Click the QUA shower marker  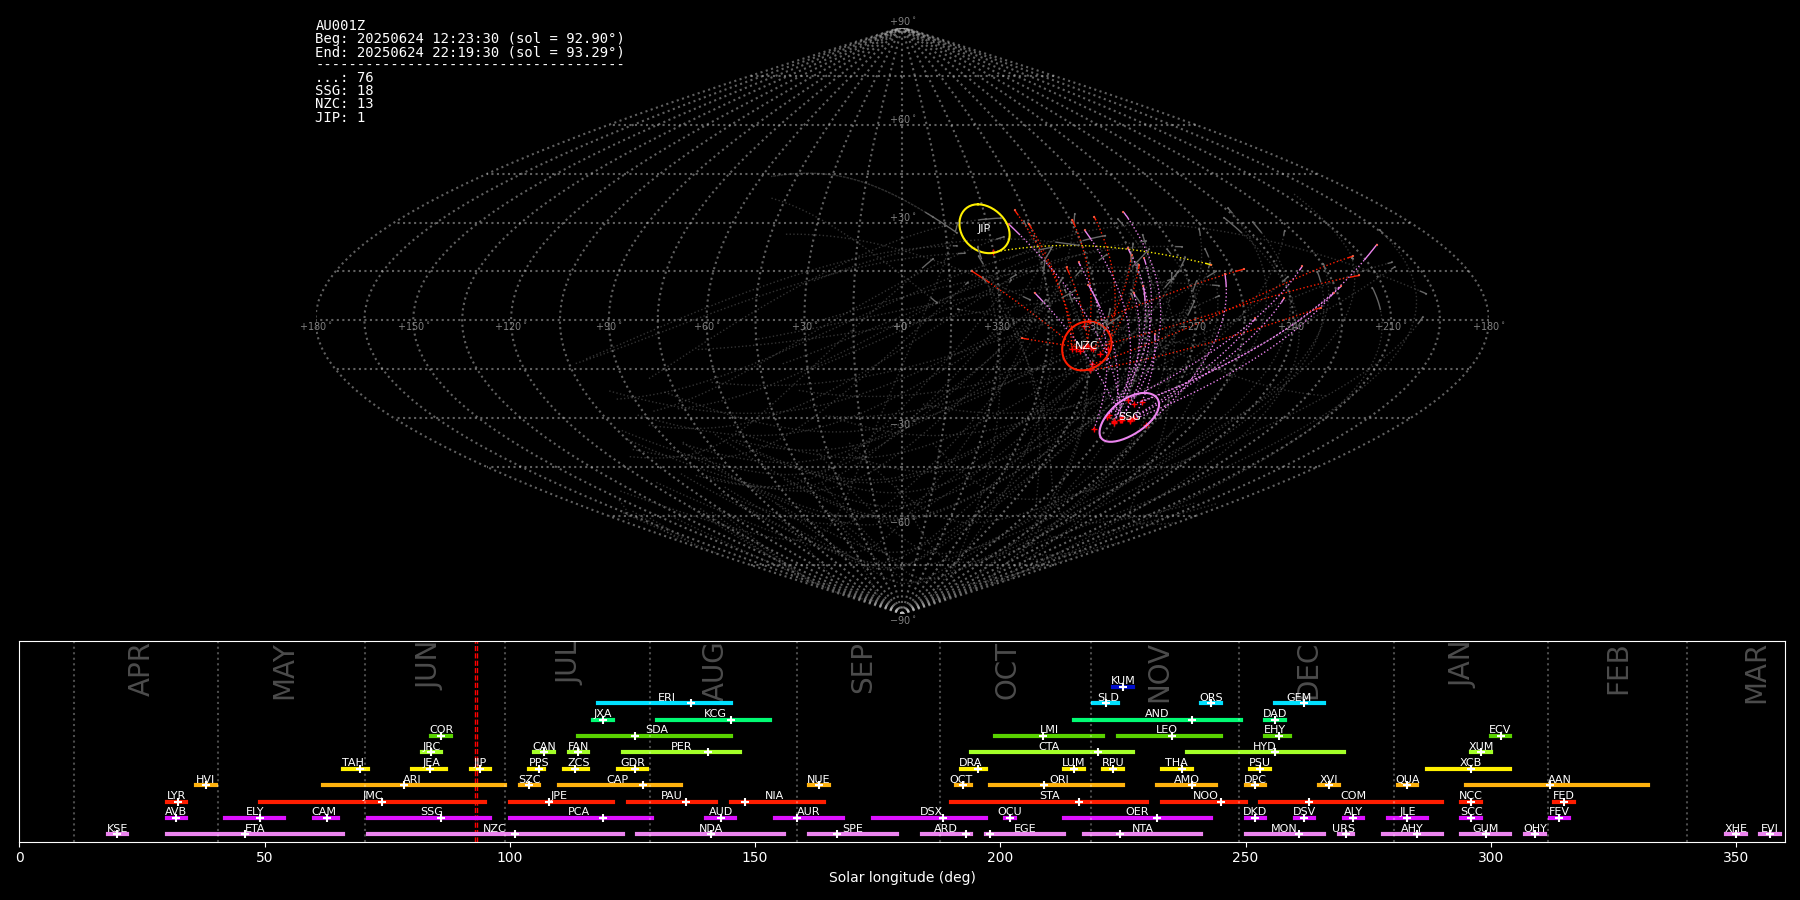point(1407,785)
